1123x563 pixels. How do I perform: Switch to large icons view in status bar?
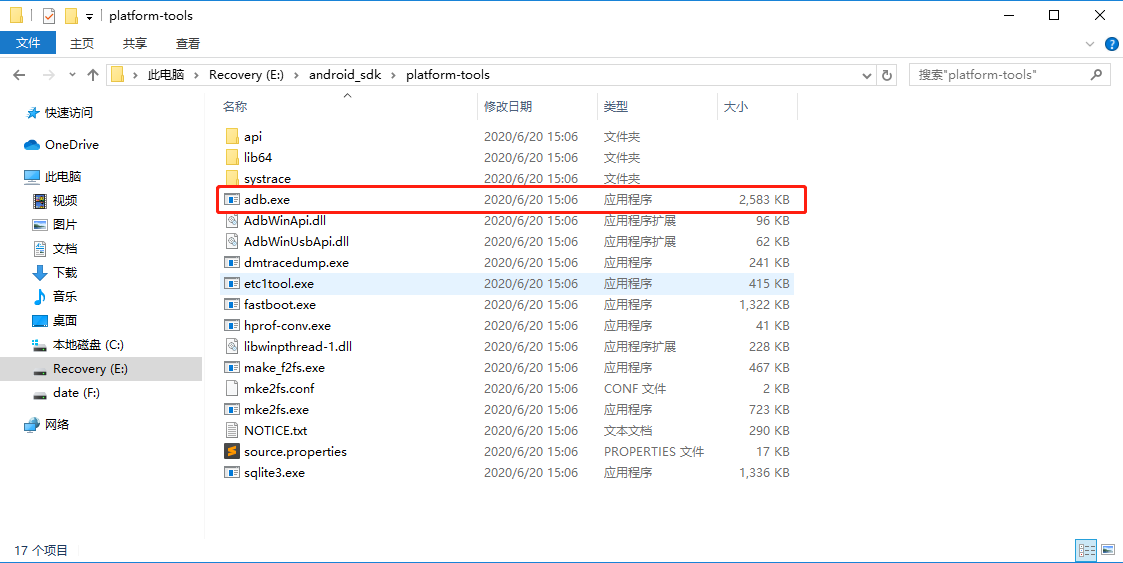click(x=1108, y=550)
